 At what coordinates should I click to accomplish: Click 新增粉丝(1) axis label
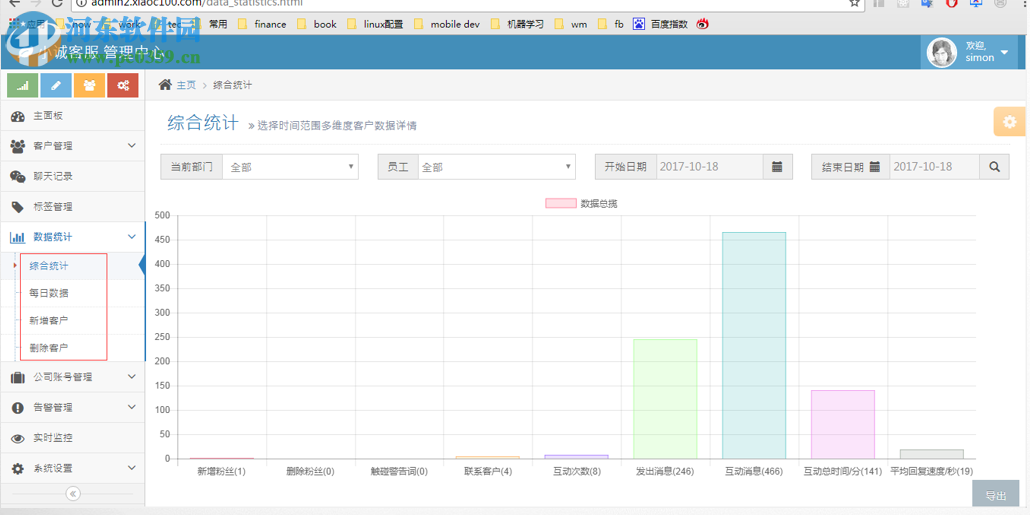(221, 472)
